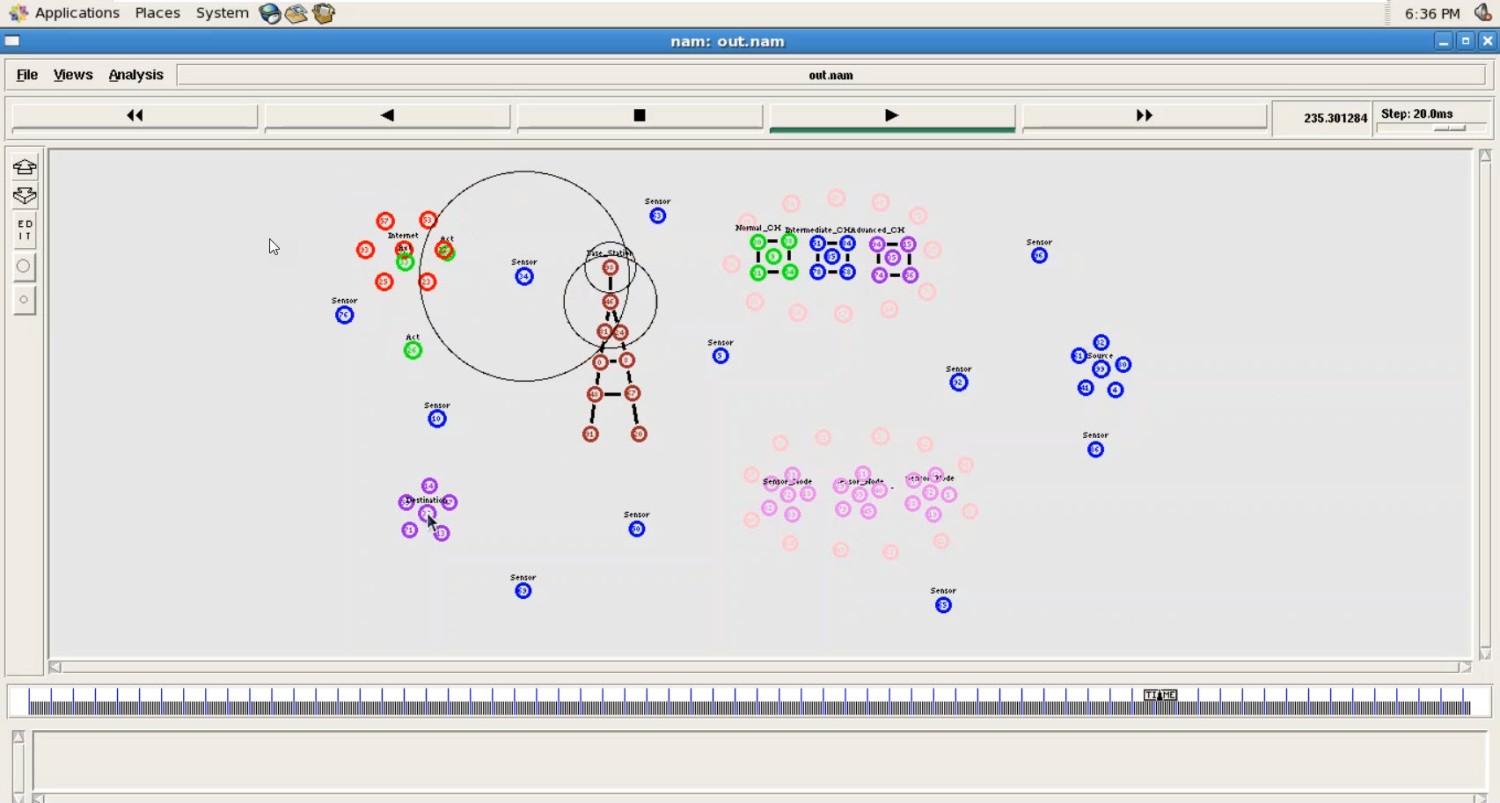Open the Analysis menu
This screenshot has height=803, width=1500.
136,75
